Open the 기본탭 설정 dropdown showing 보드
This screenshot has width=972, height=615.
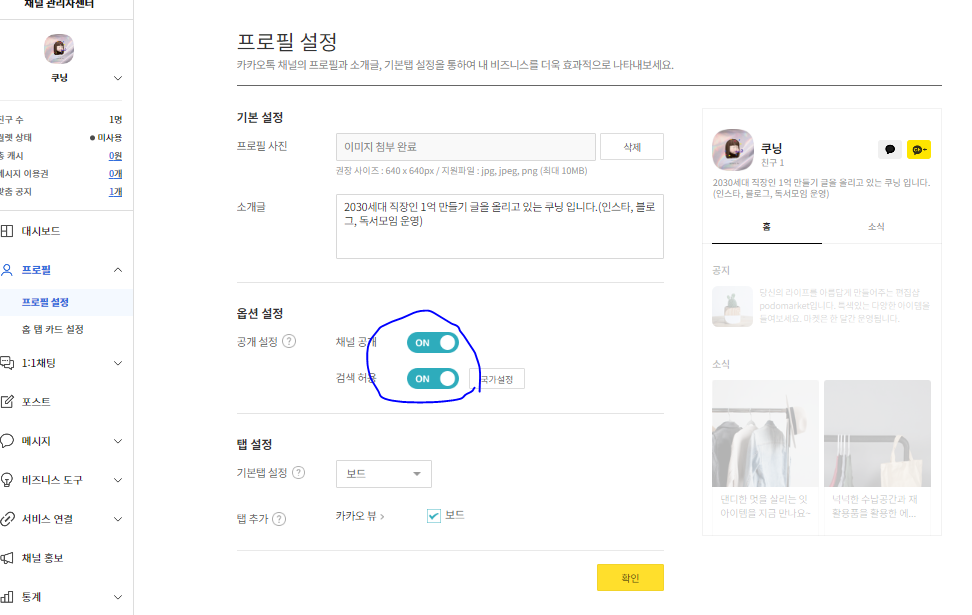384,474
